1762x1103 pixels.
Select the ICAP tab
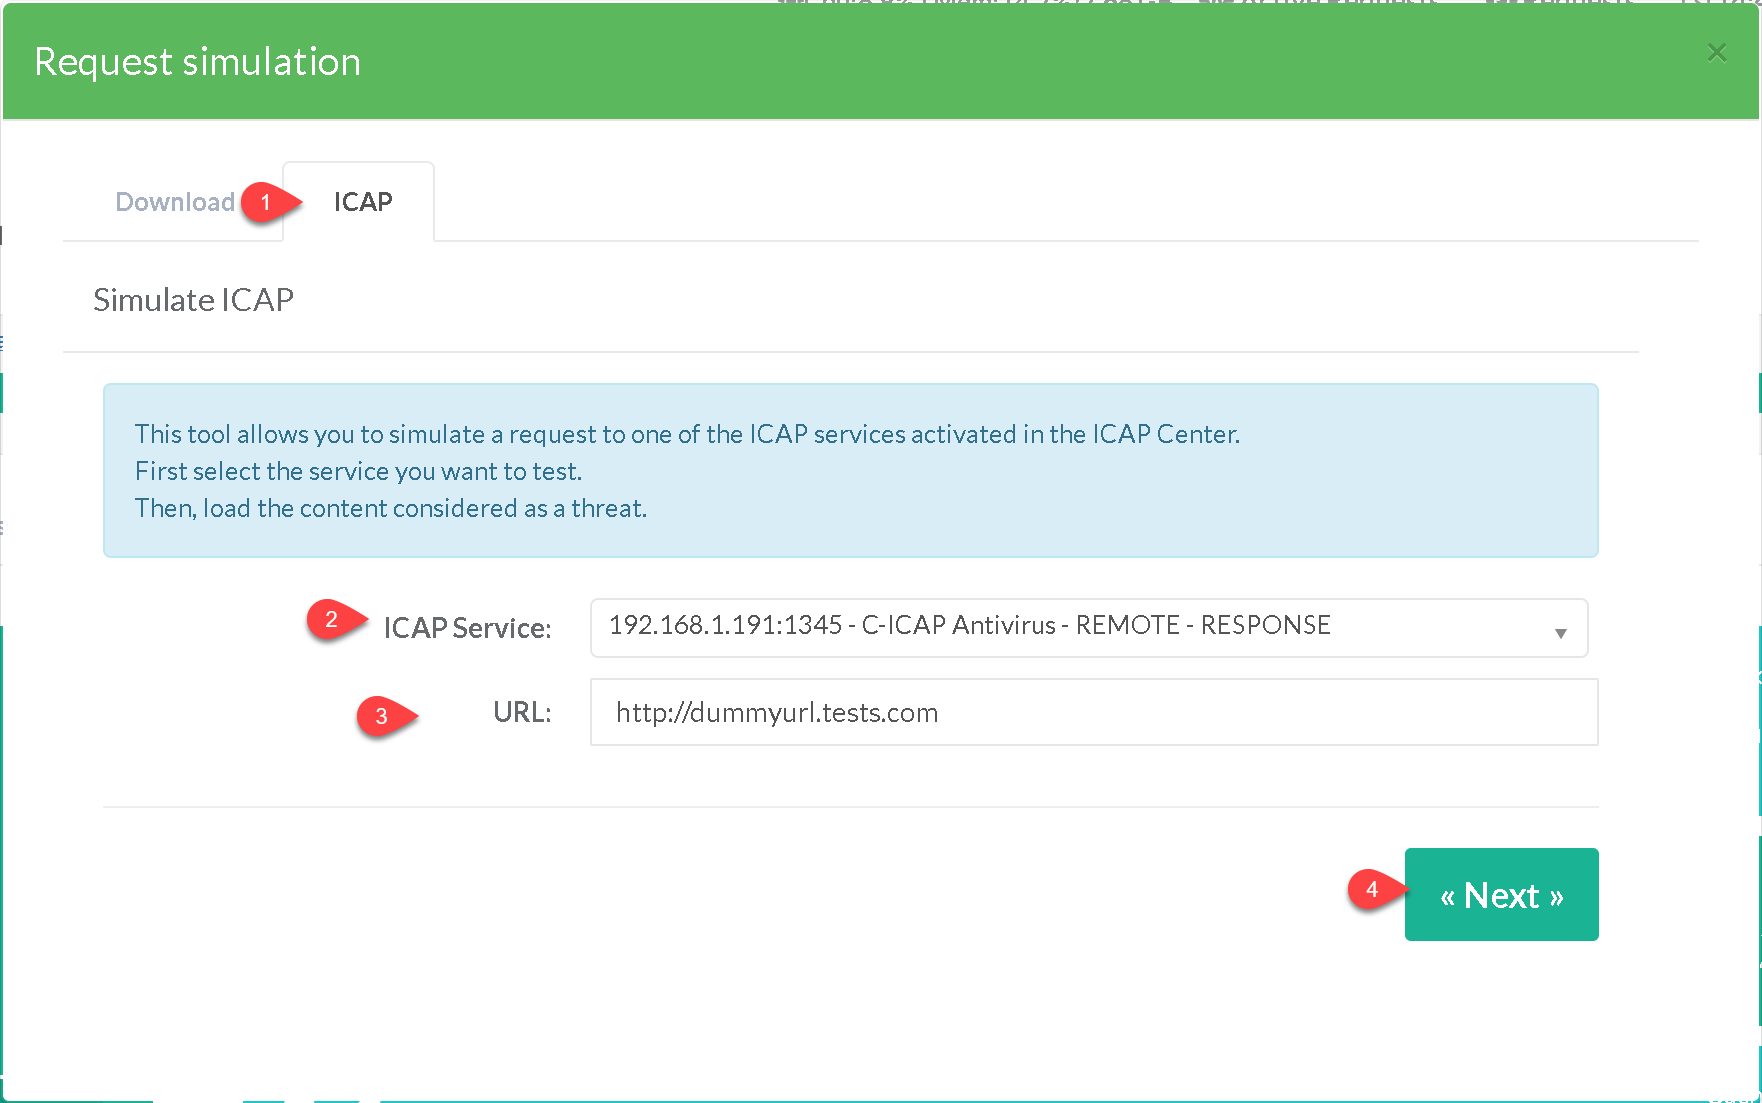[x=362, y=202]
